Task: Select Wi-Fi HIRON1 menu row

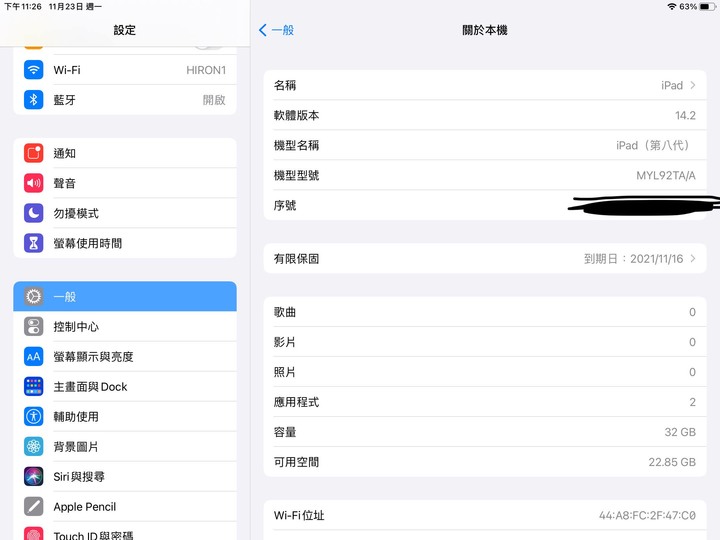Action: [x=125, y=70]
